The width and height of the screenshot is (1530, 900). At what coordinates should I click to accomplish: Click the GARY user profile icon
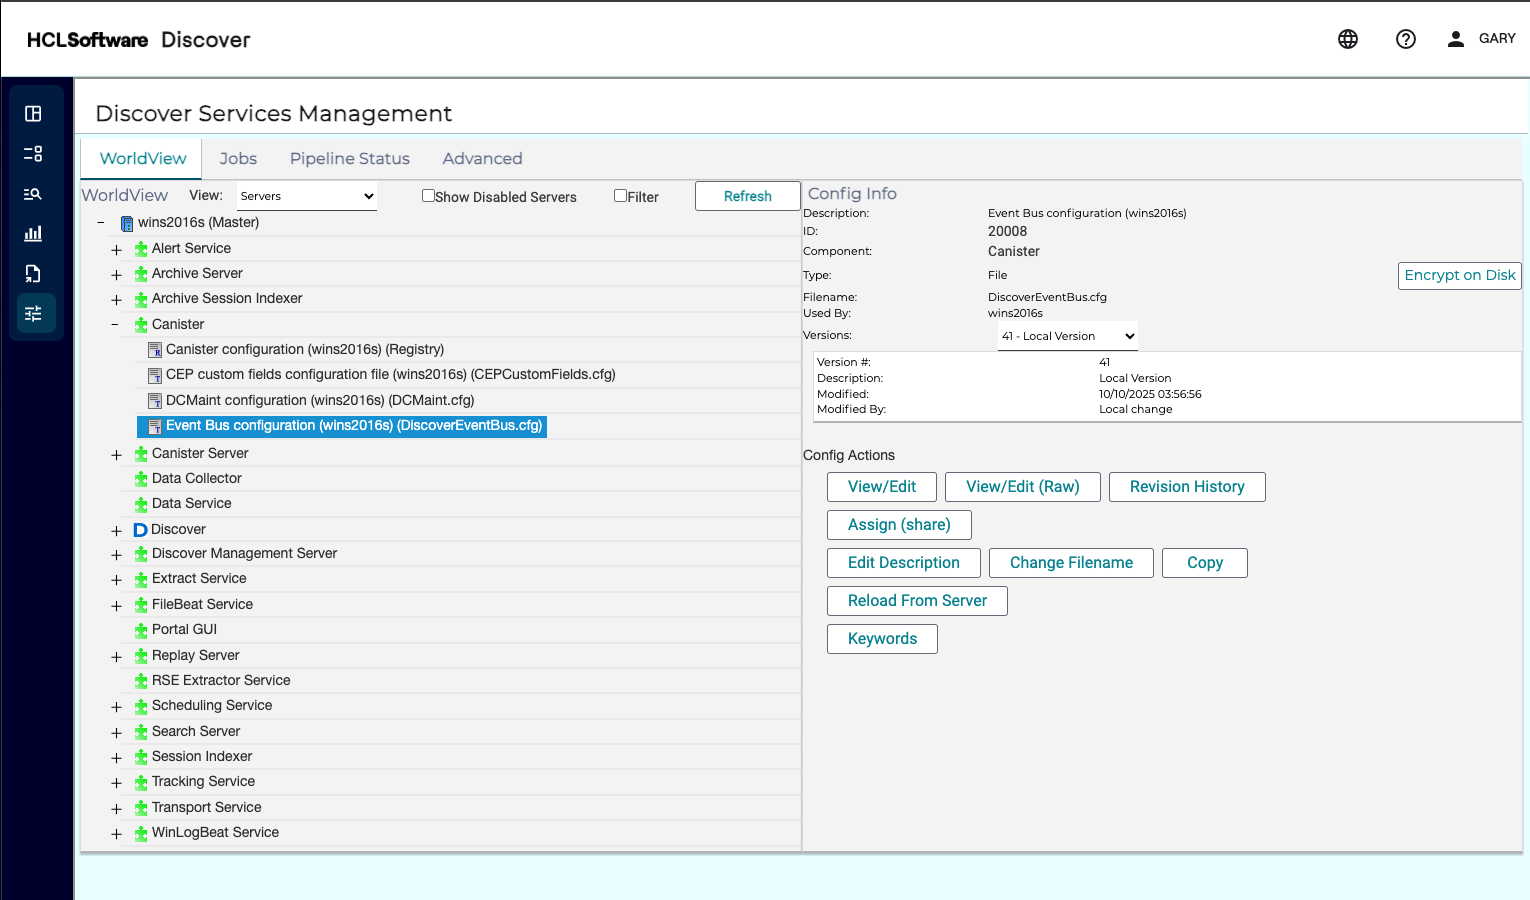(x=1456, y=39)
